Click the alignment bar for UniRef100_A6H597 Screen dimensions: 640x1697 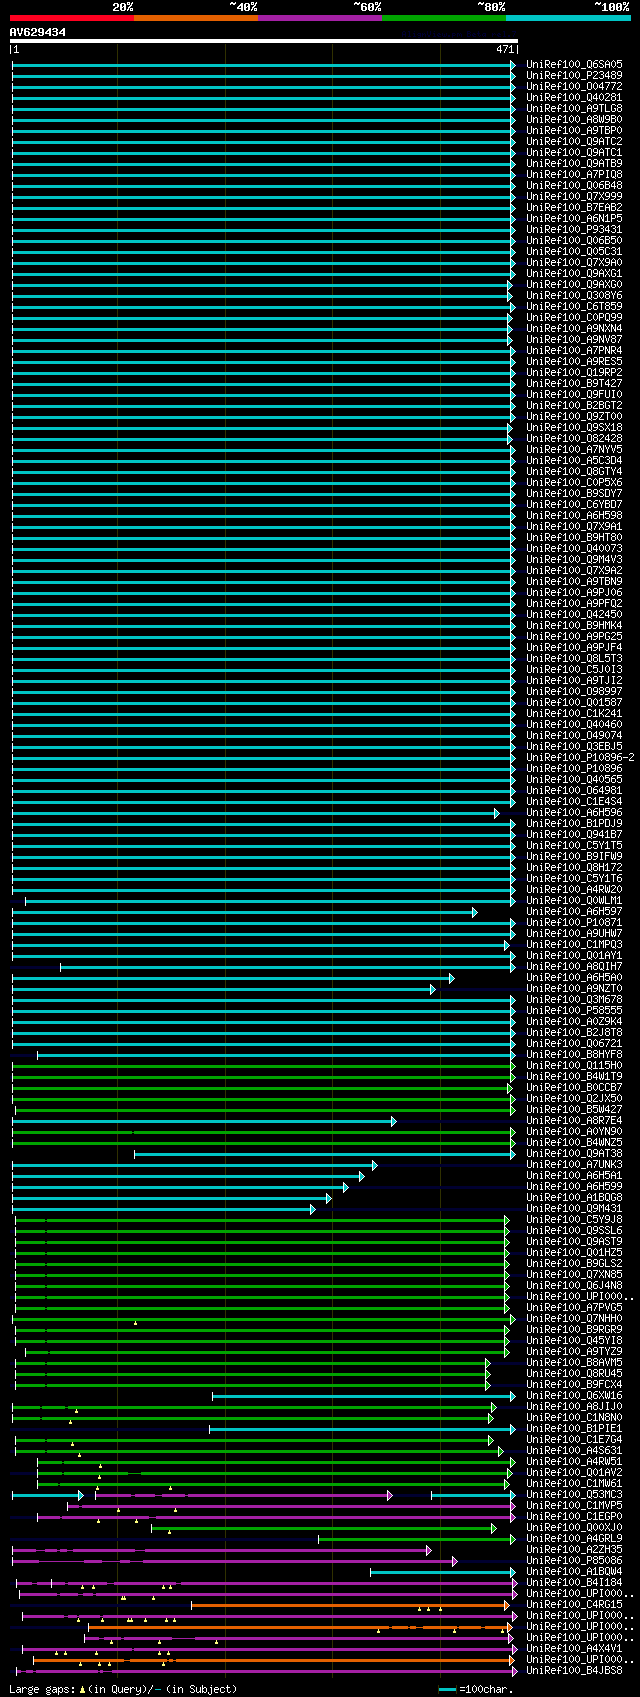click(x=245, y=912)
